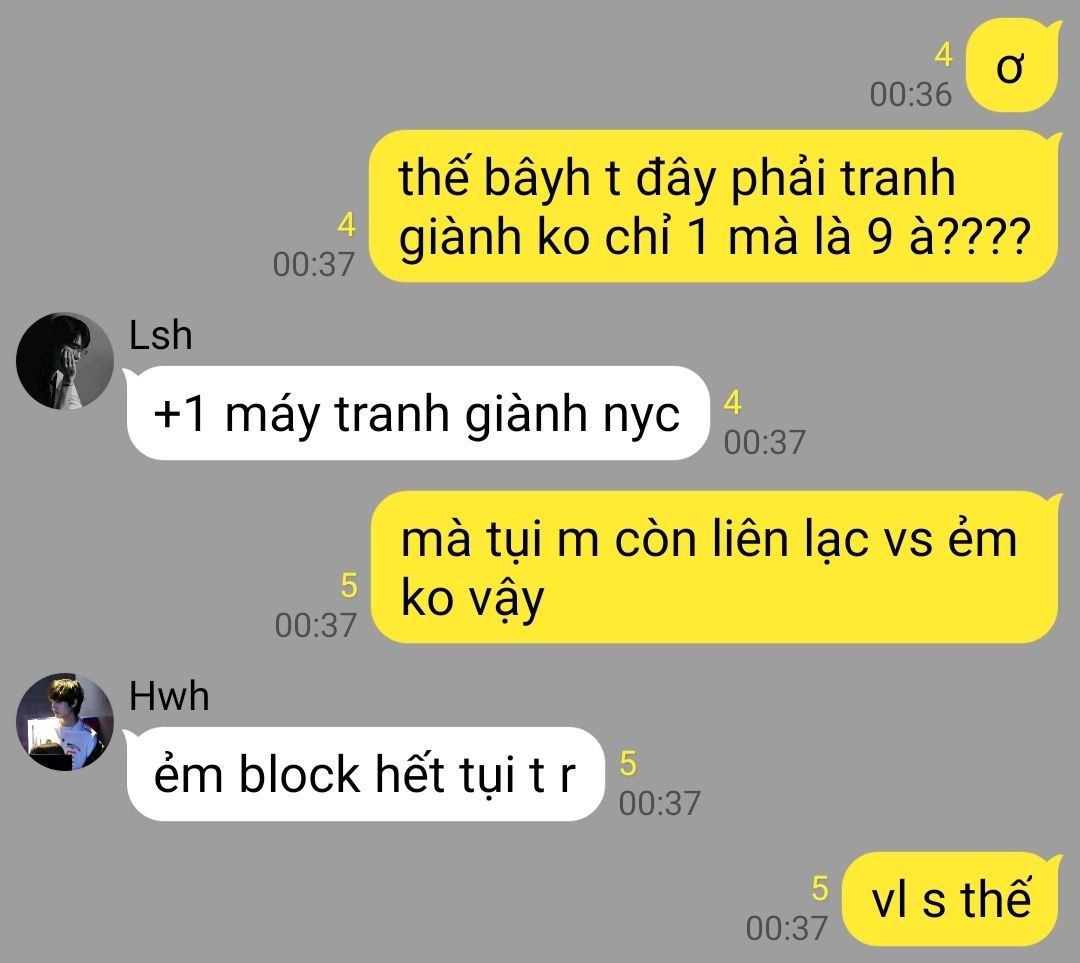
Task: Tap unread count 4 next to Lsh's message
Action: tap(733, 403)
